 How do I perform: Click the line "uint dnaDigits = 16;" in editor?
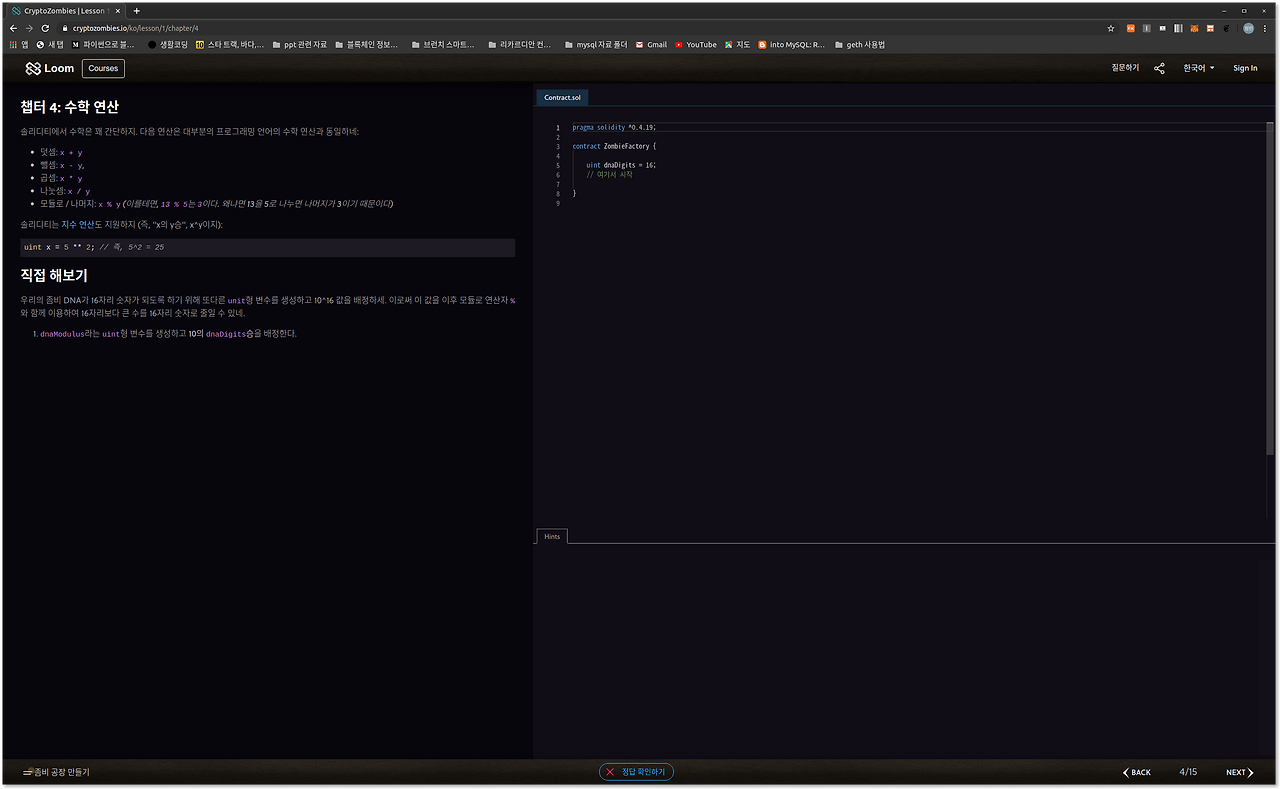pyautogui.click(x=620, y=165)
